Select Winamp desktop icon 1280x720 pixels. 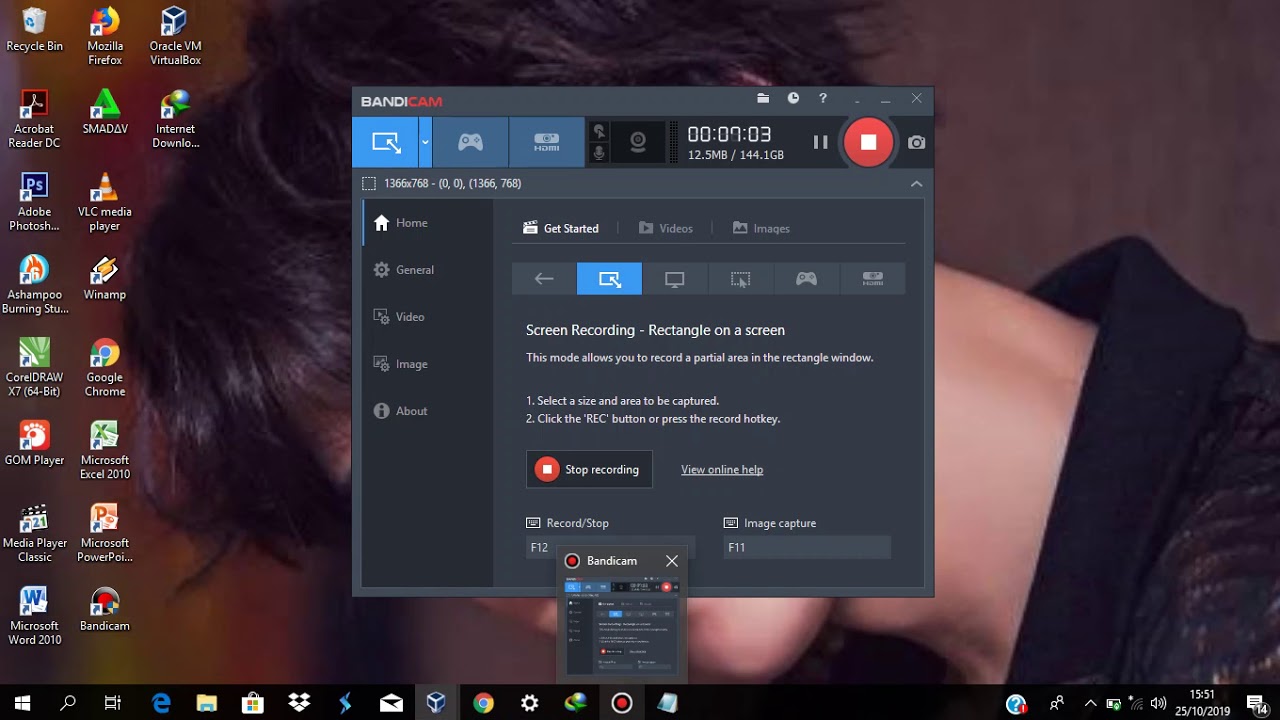(105, 279)
